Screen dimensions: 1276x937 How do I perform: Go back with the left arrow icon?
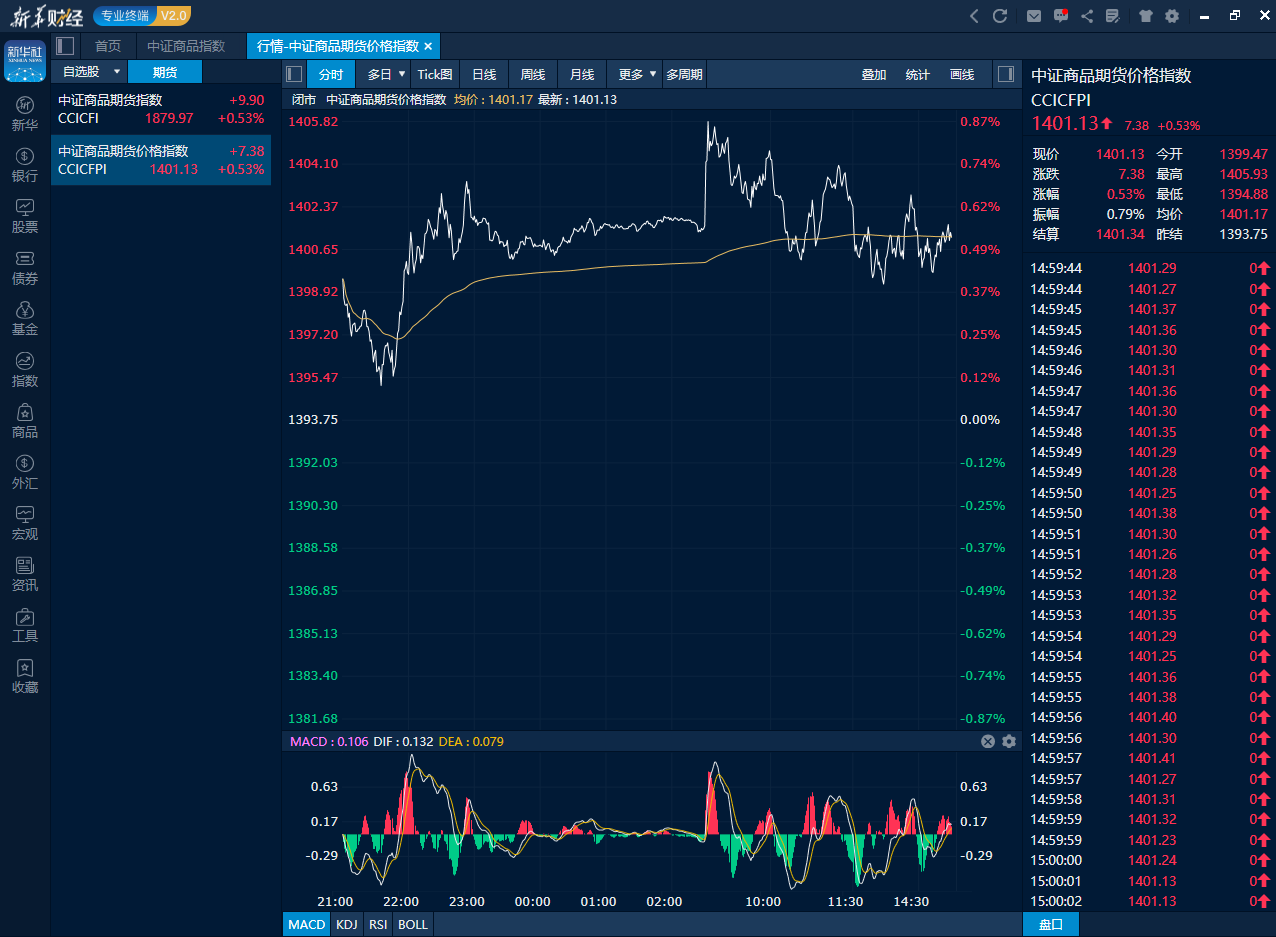(975, 15)
